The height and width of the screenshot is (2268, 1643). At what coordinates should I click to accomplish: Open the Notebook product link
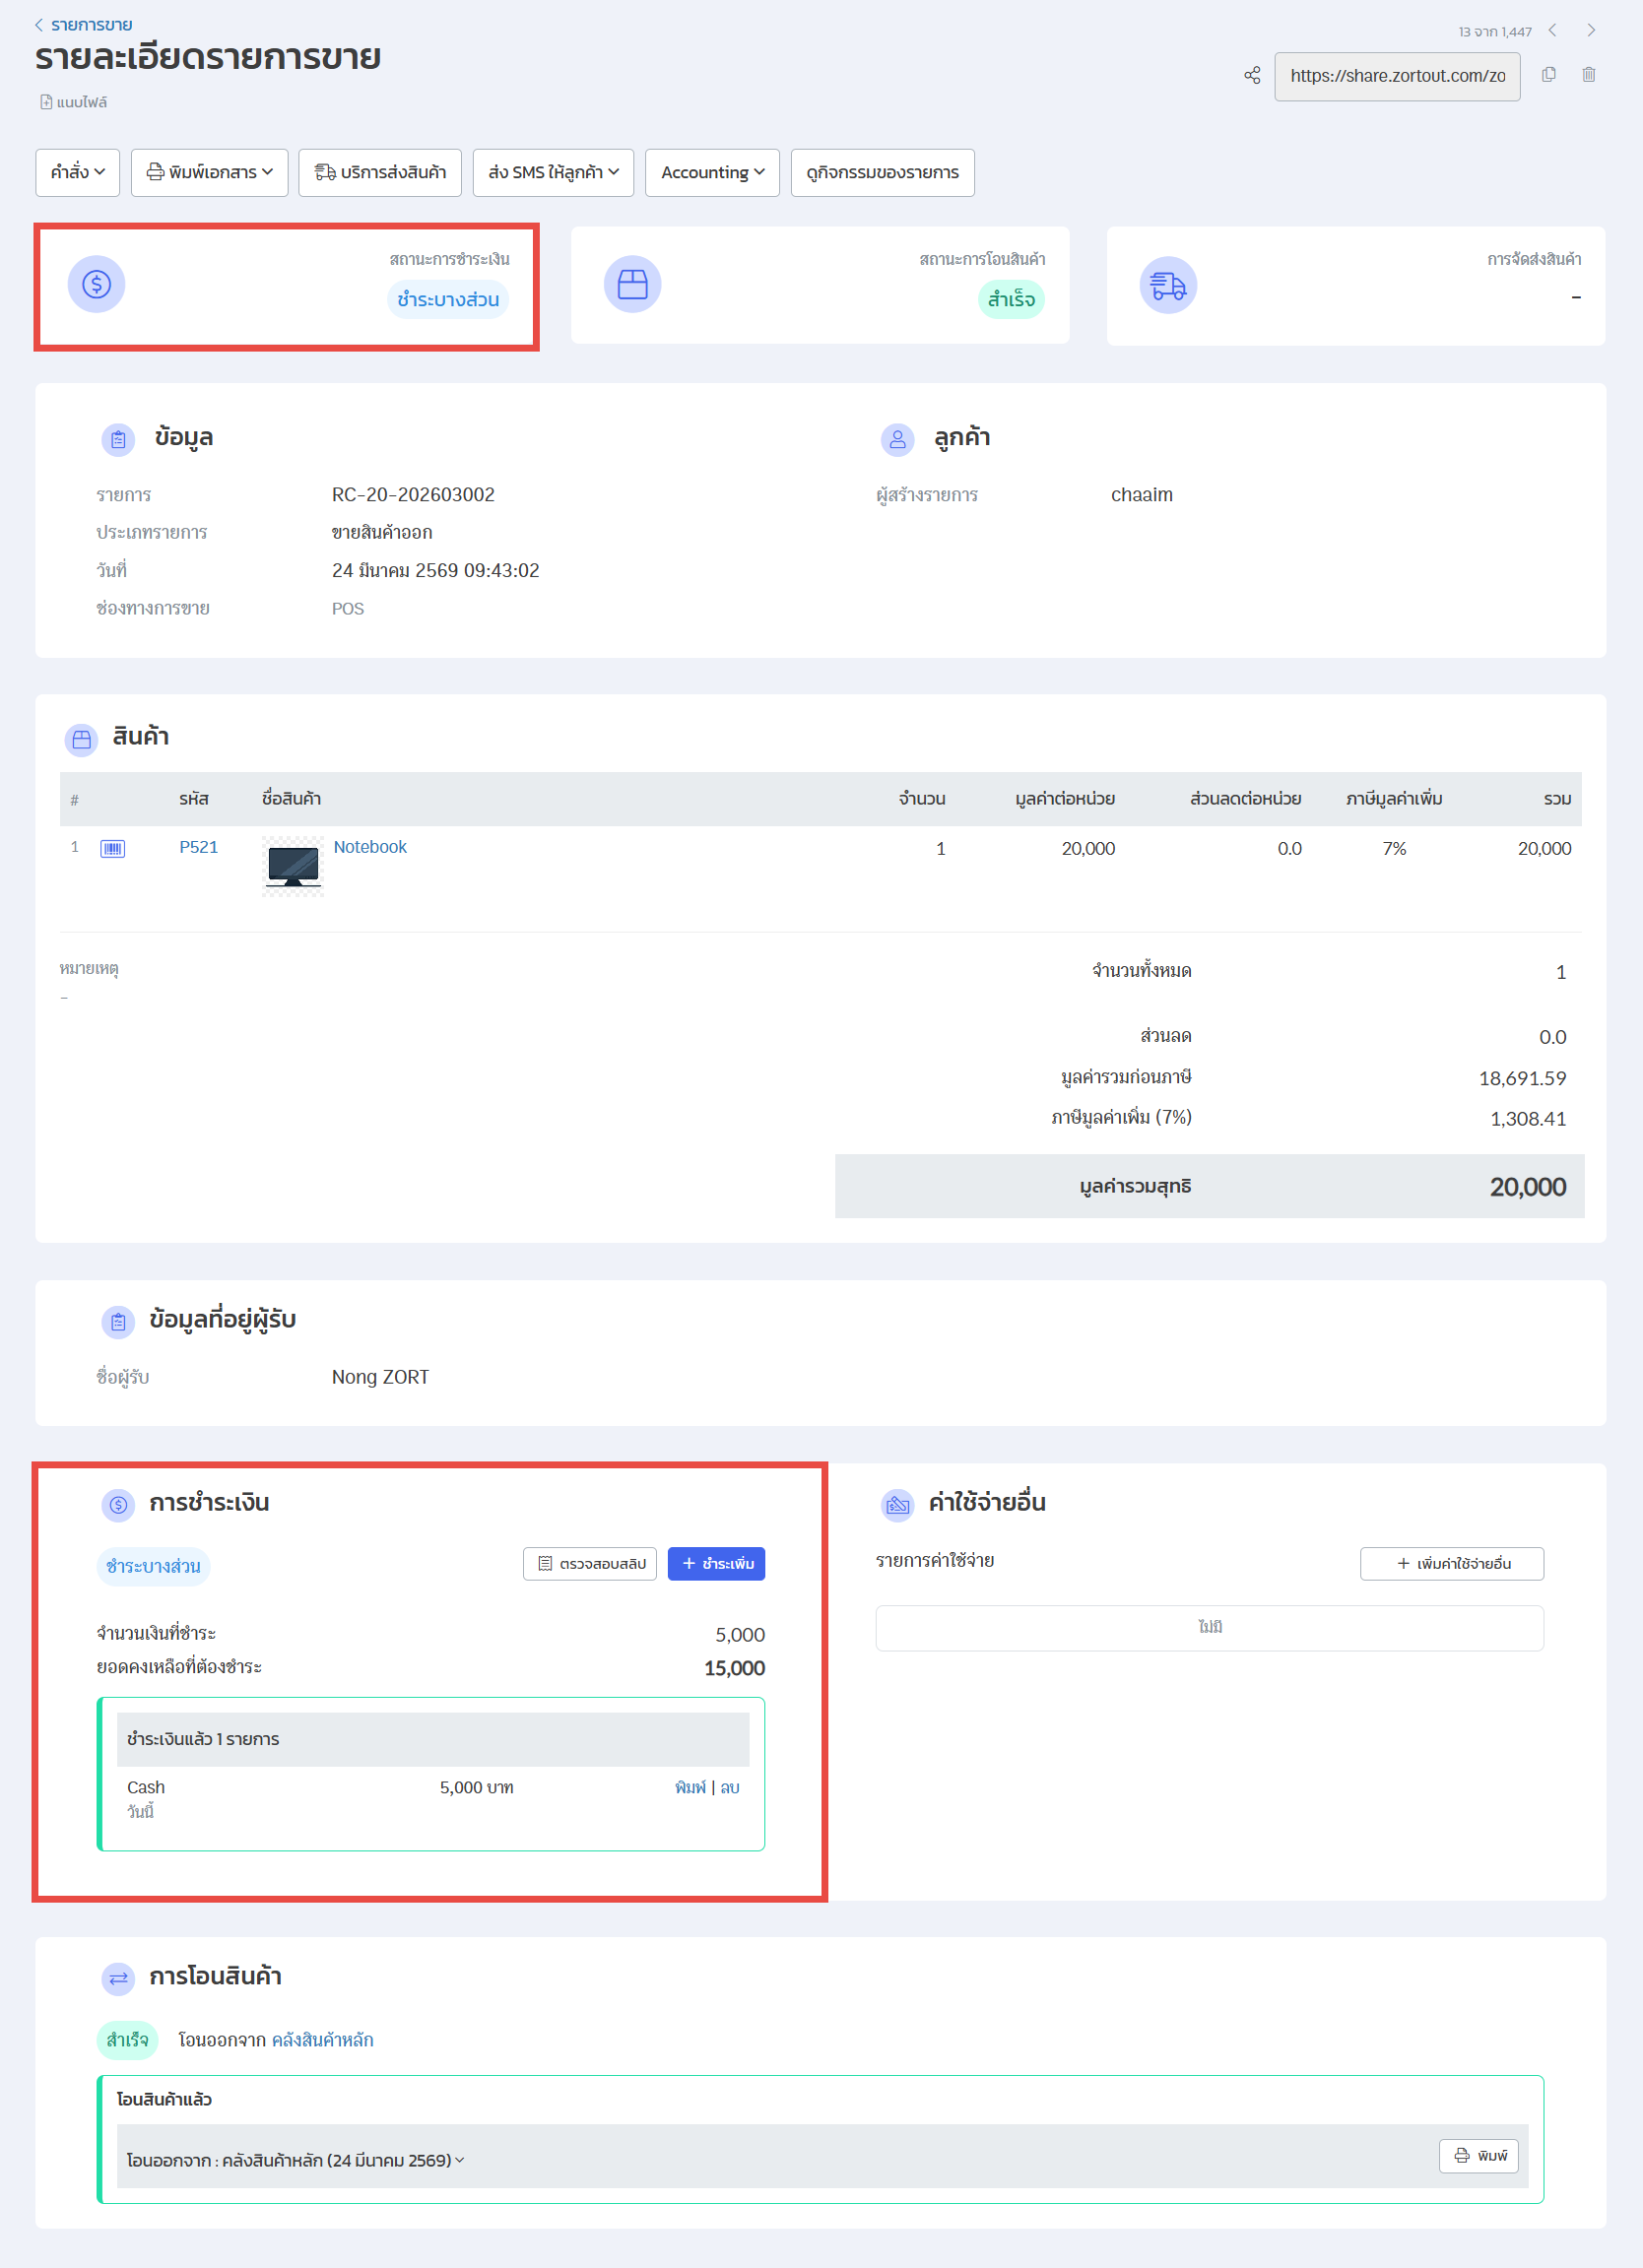[370, 847]
